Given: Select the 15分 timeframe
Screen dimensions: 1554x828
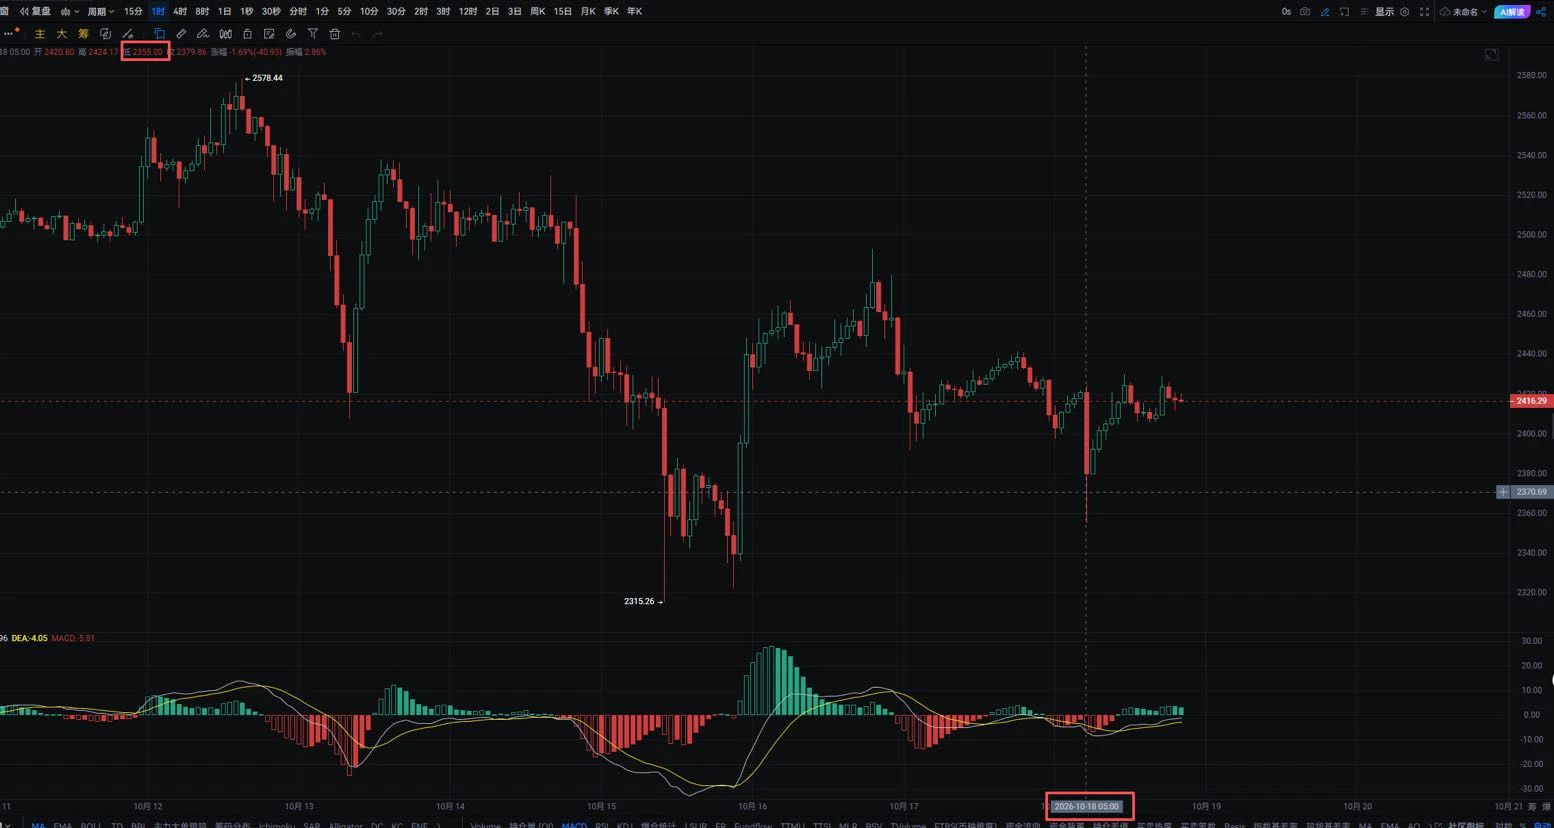Looking at the screenshot, I should [x=133, y=11].
